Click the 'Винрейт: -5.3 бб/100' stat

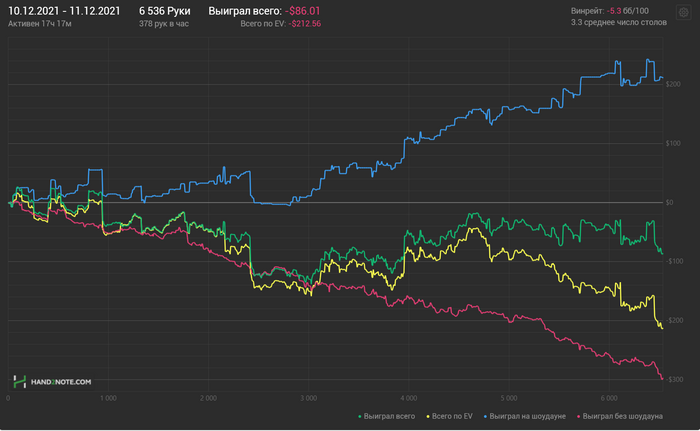click(610, 11)
